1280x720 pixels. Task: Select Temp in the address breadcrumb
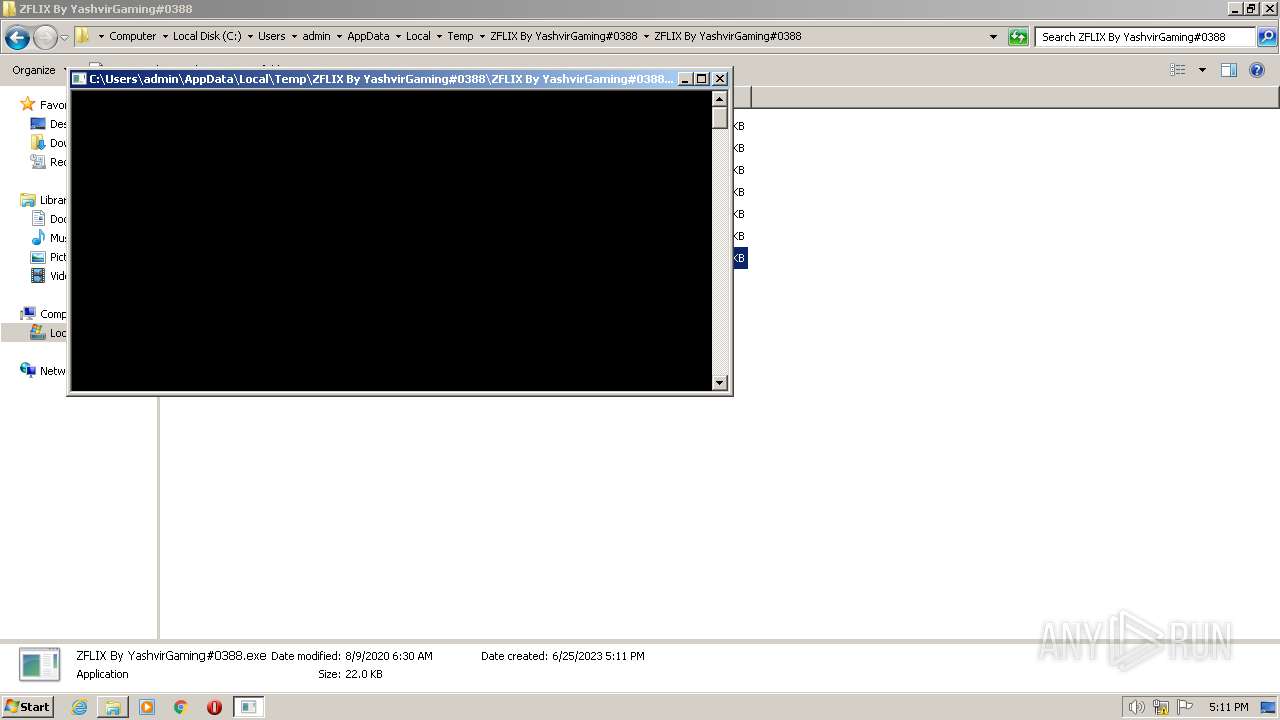[460, 36]
